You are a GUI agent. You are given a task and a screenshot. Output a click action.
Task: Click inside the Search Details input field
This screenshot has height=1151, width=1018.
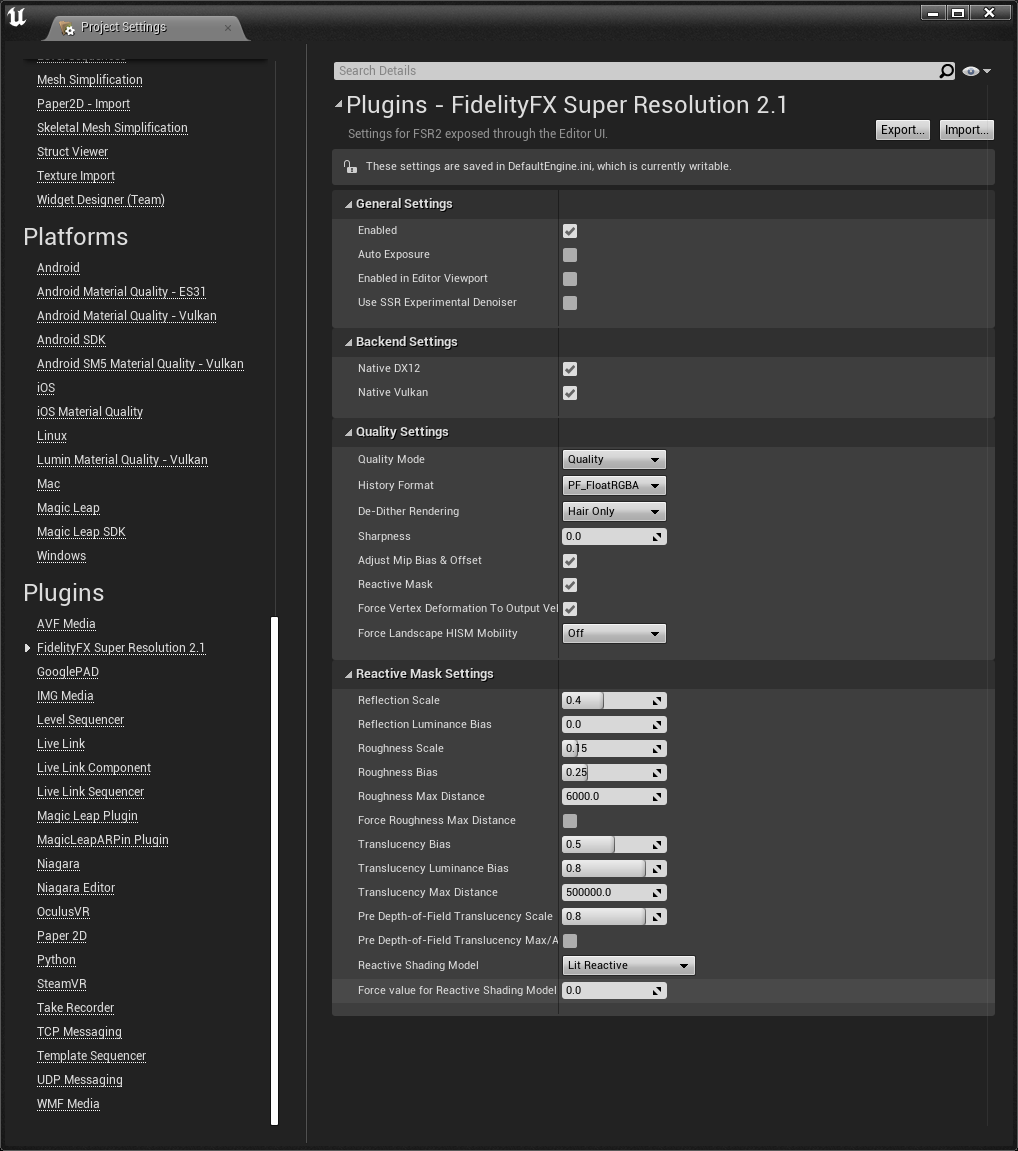click(600, 71)
